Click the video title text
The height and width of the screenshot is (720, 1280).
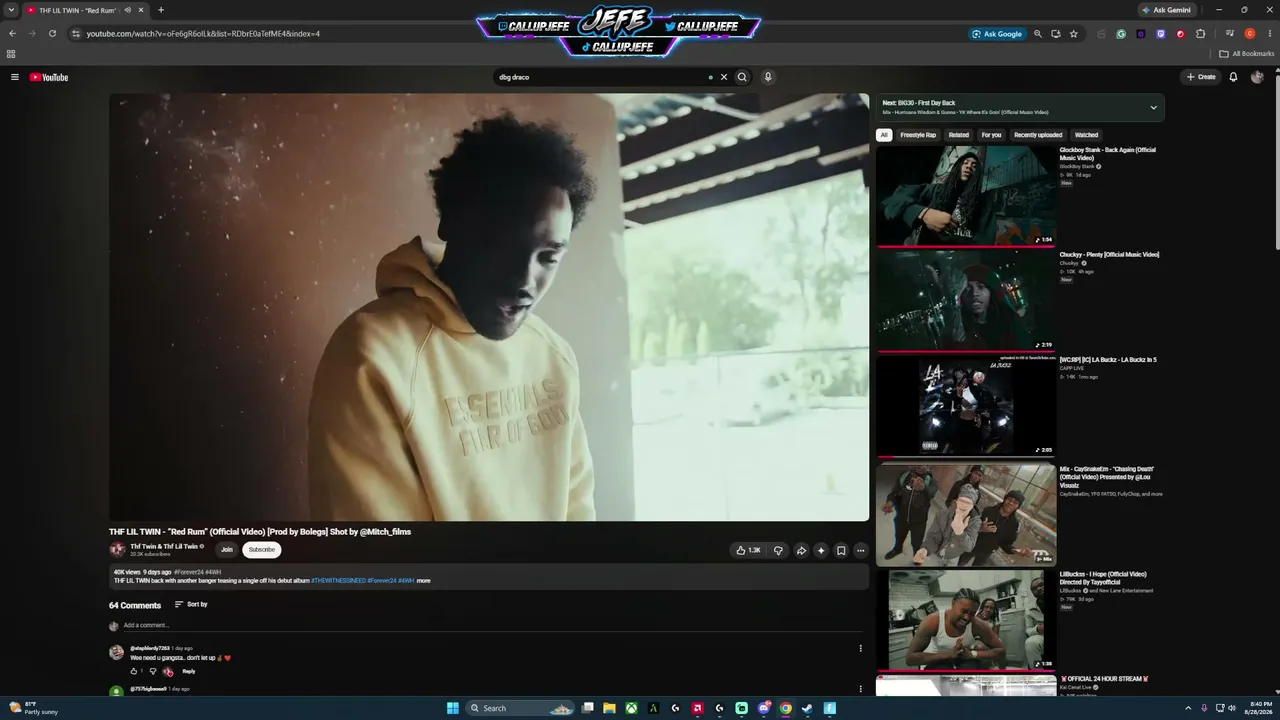tap(260, 532)
